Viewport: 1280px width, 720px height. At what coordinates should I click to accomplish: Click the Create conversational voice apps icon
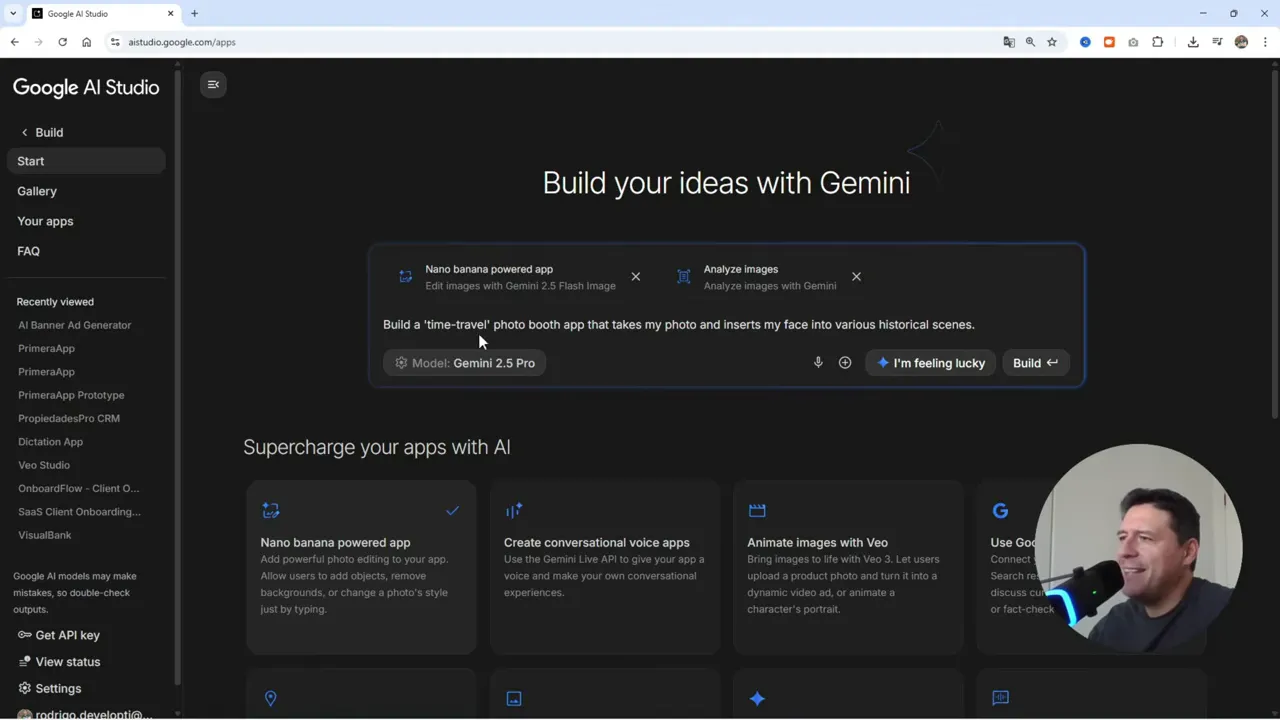(x=514, y=510)
